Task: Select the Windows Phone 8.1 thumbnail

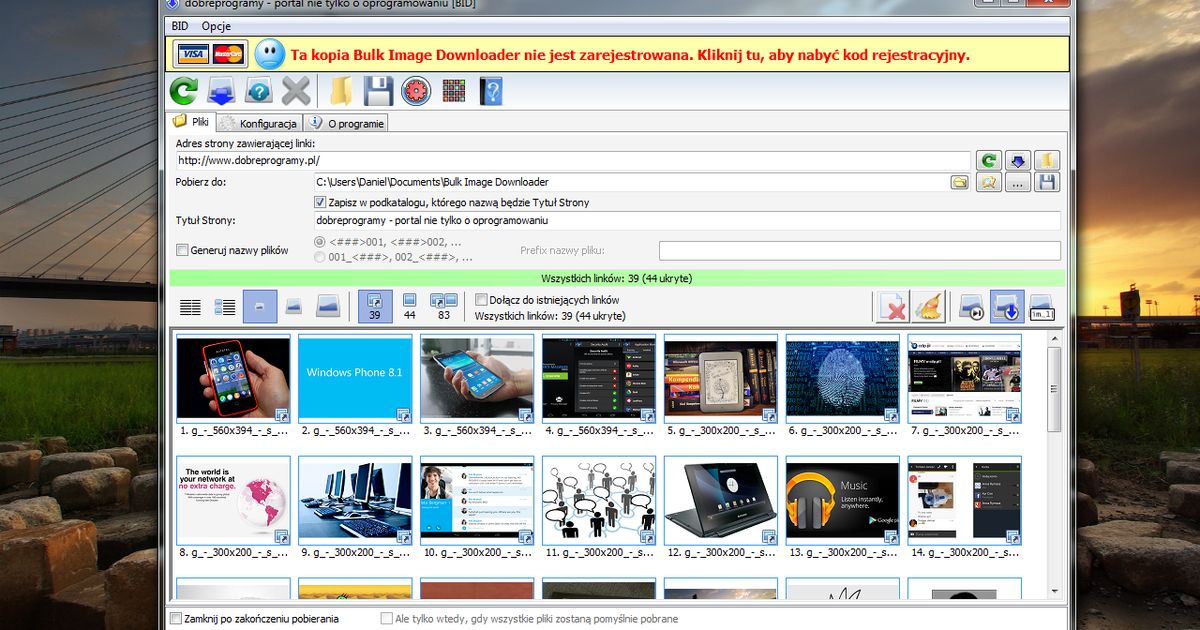Action: pyautogui.click(x=355, y=378)
